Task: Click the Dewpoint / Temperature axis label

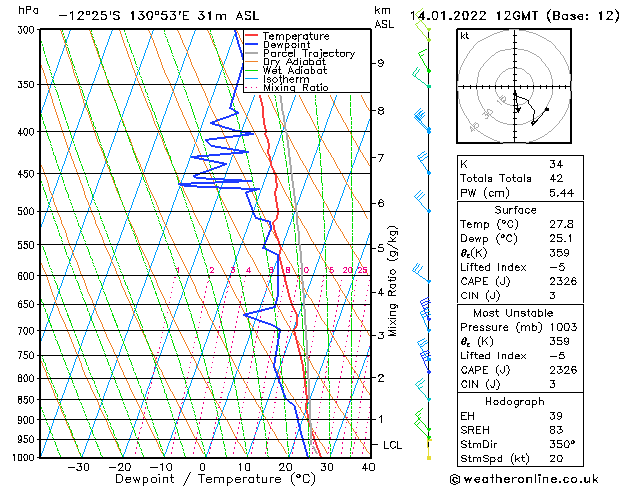Action: [x=215, y=479]
